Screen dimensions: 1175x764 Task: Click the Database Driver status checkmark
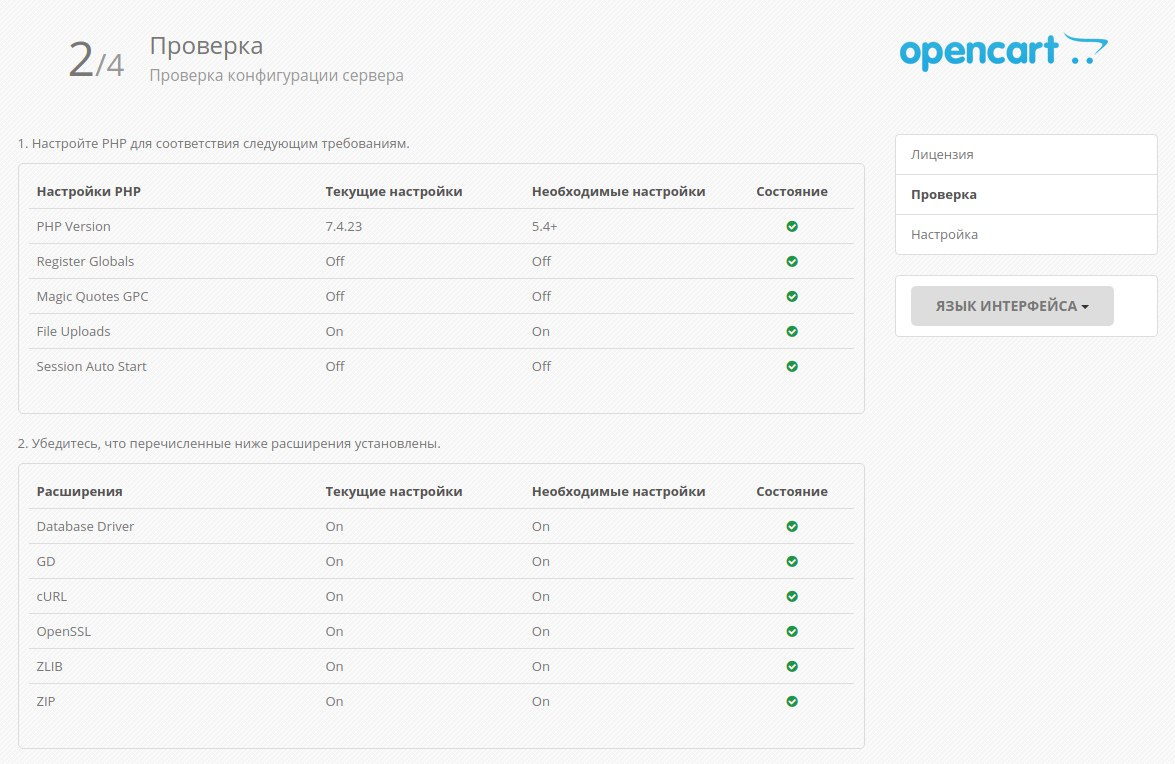pyautogui.click(x=792, y=527)
